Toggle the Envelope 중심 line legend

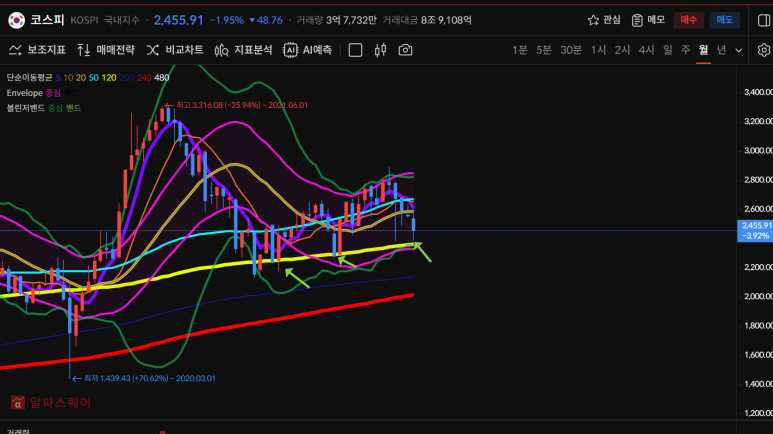(x=53, y=93)
